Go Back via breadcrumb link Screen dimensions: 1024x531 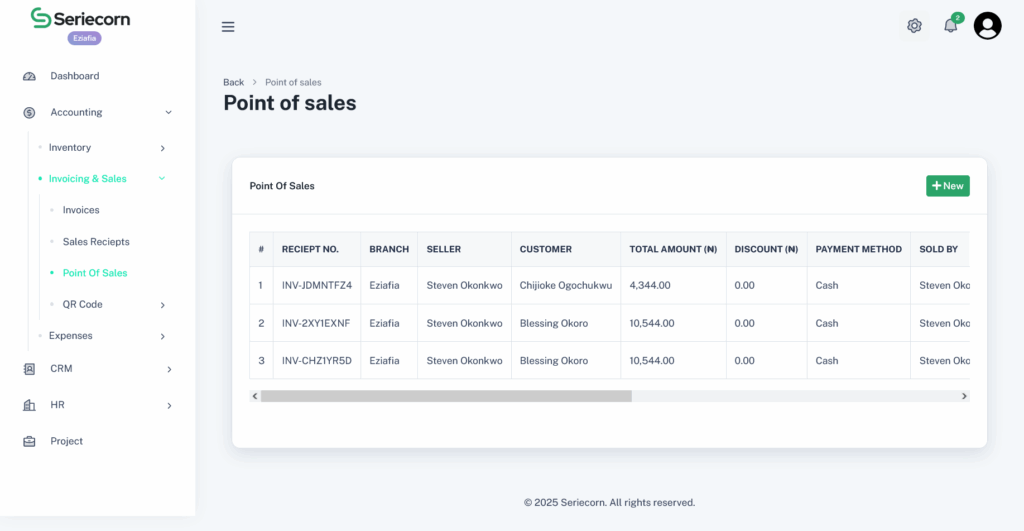pyautogui.click(x=233, y=82)
